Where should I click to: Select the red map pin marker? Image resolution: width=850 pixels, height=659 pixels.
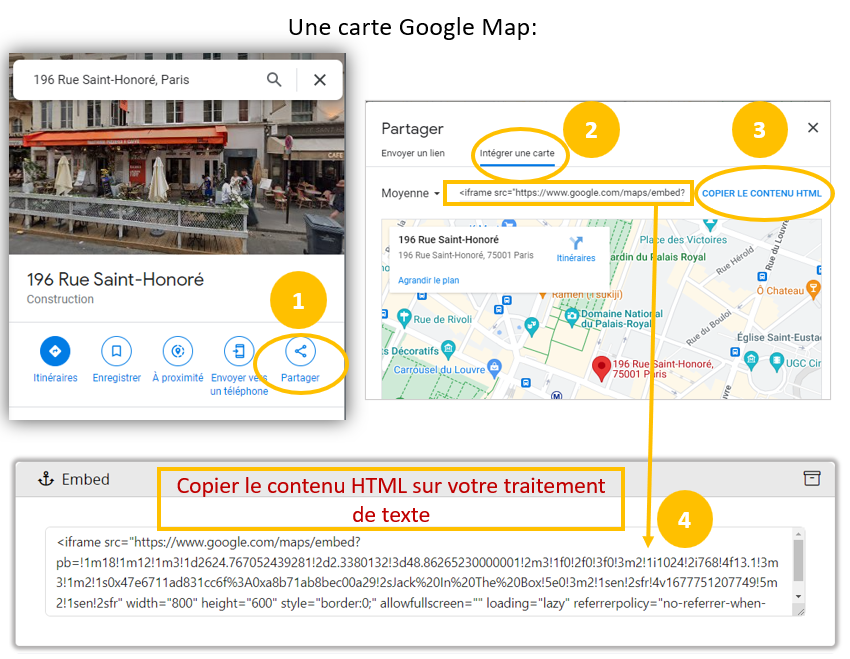601,368
